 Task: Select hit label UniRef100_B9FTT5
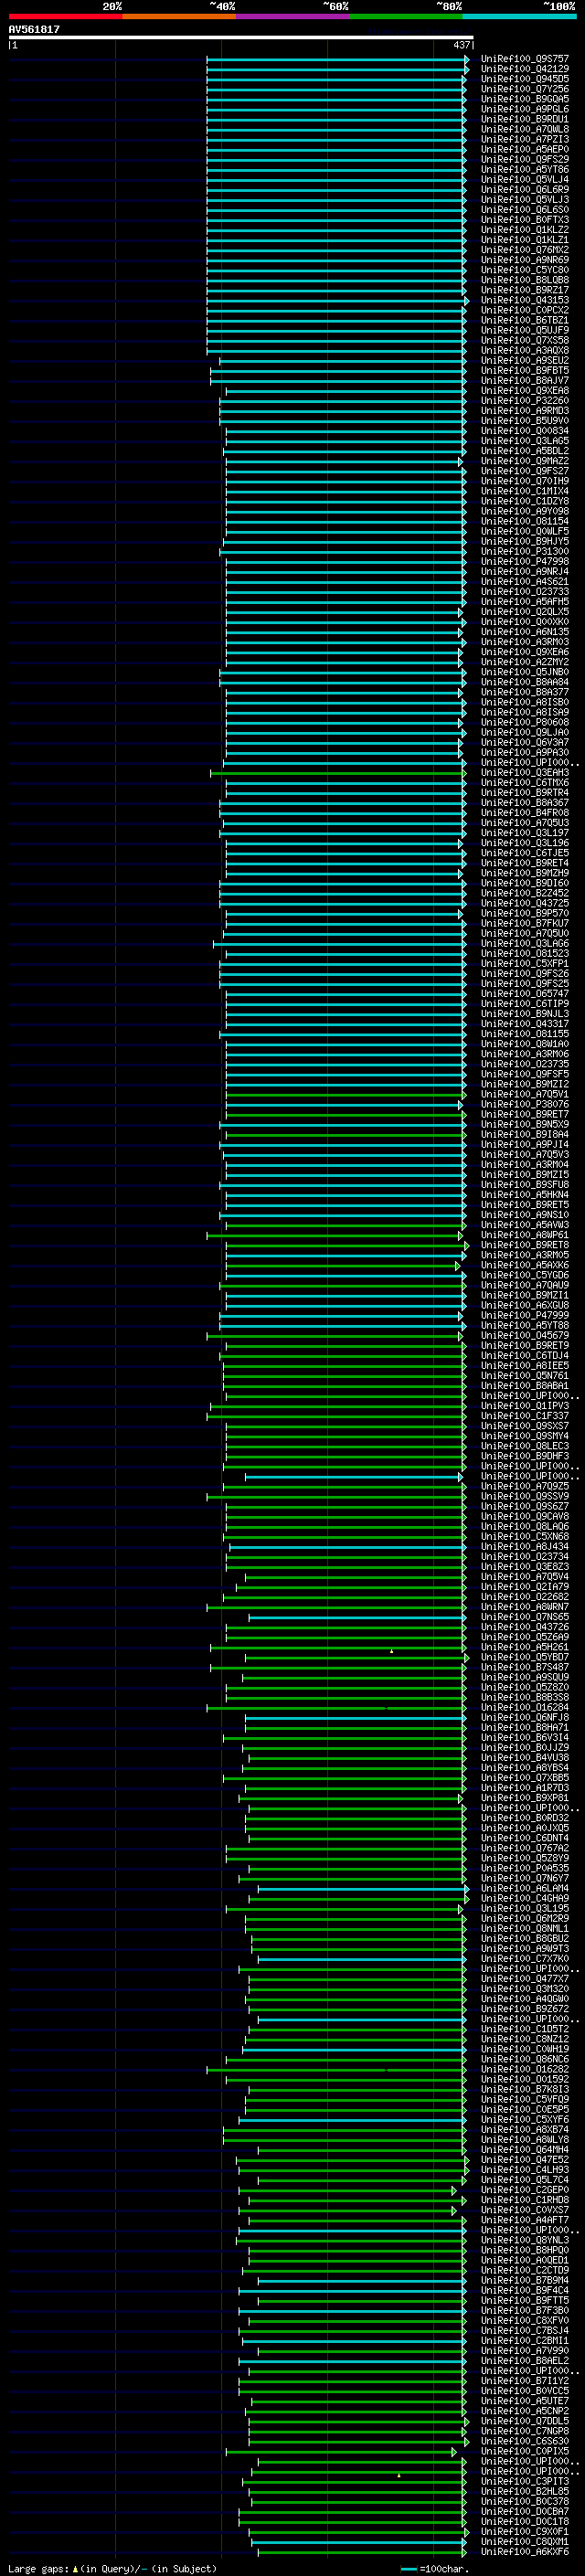(x=524, y=2300)
